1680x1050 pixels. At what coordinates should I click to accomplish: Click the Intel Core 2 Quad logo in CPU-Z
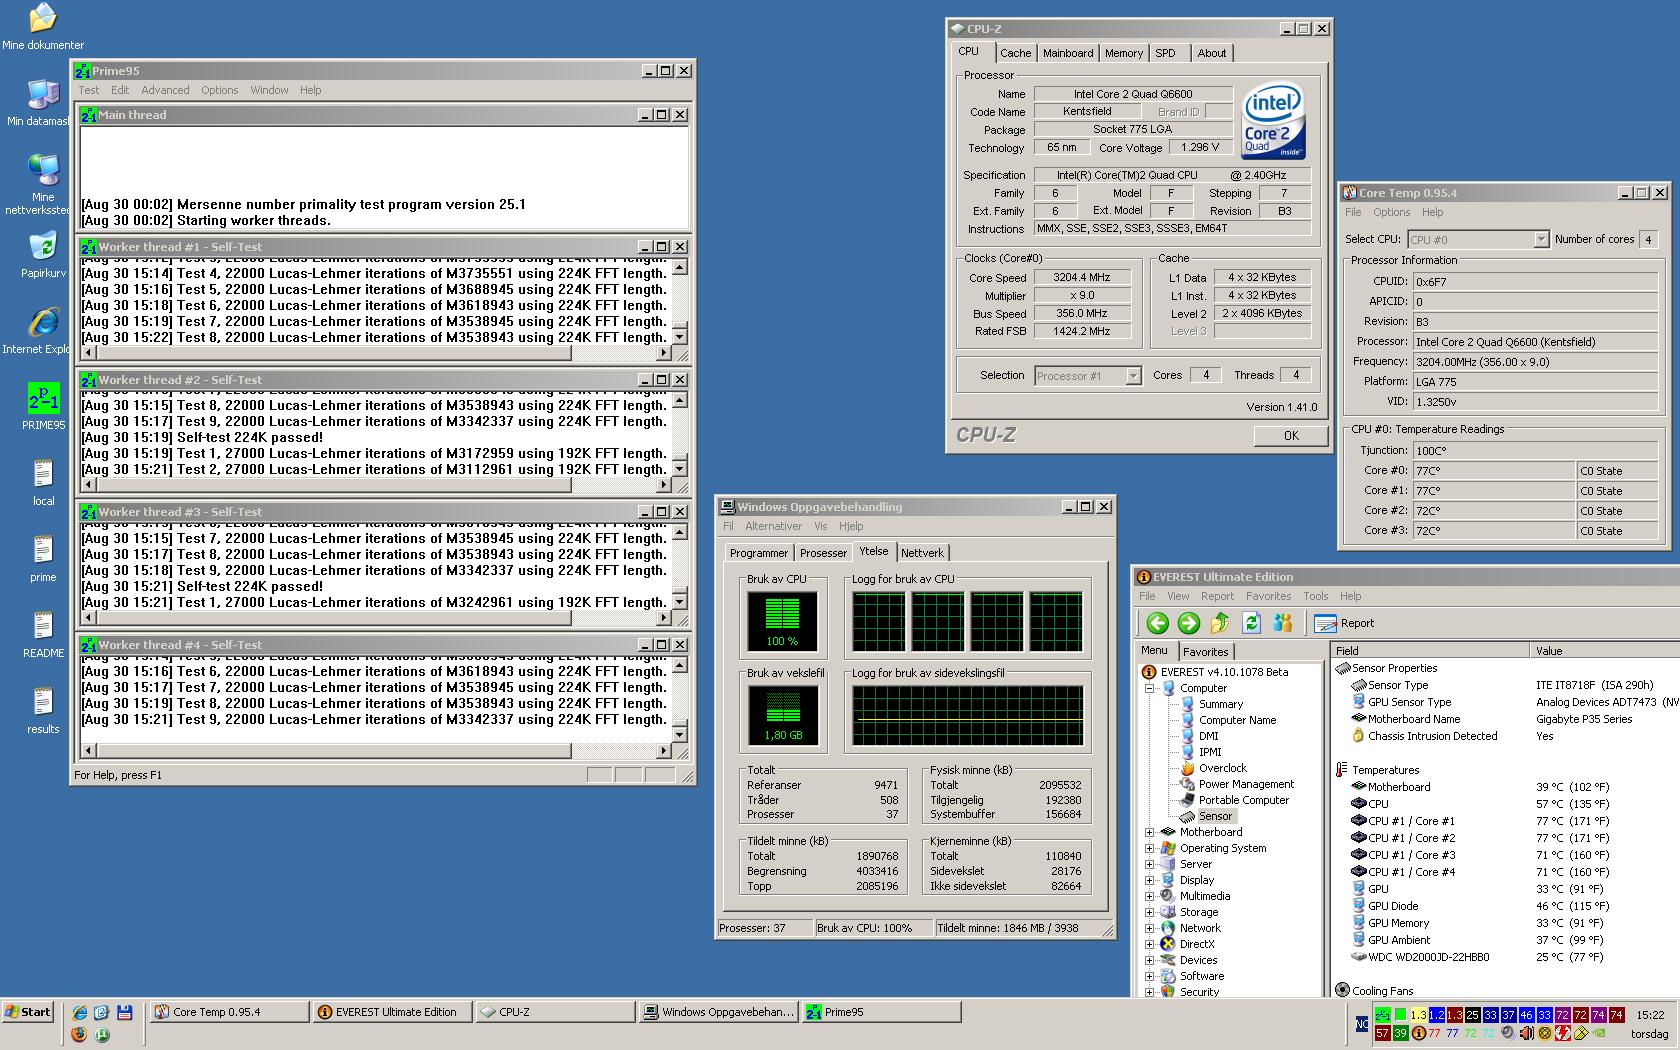tap(1273, 122)
